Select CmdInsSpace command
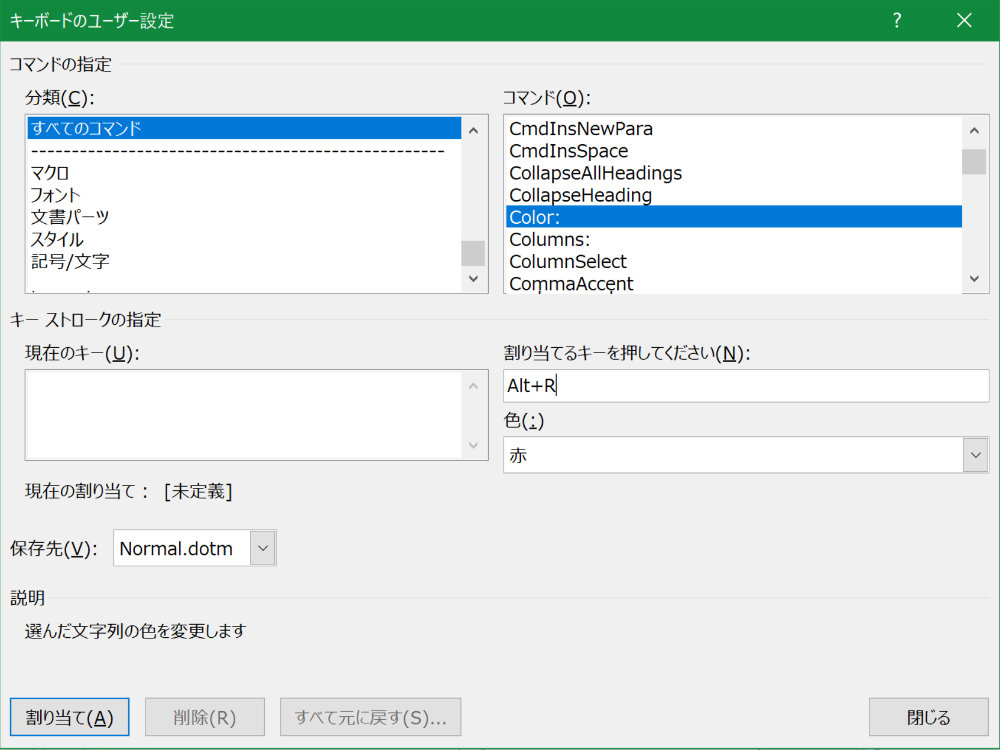The image size is (1000, 750). pyautogui.click(x=734, y=151)
